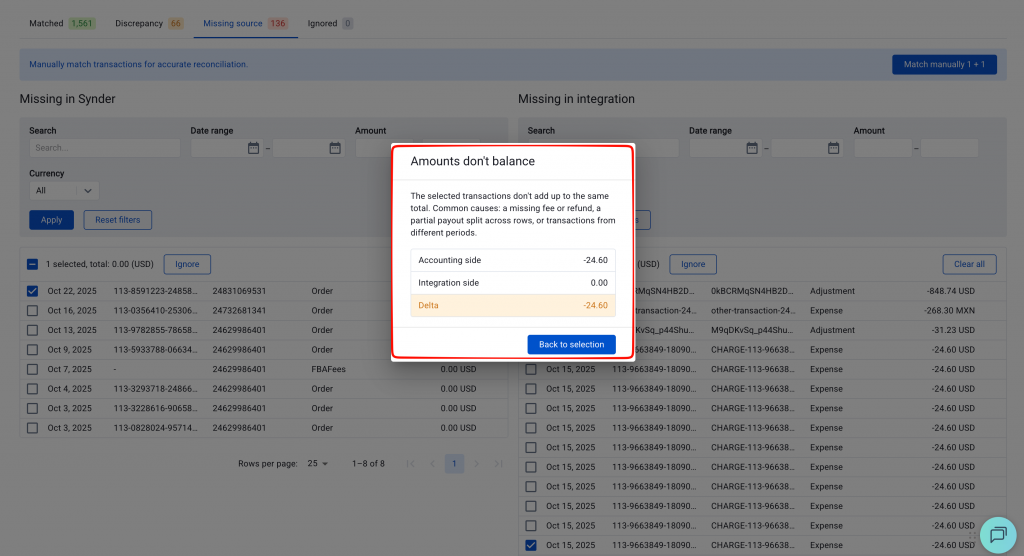Click the -848.74 USD Adjustment amount
This screenshot has width=1024, height=556.
coord(950,291)
